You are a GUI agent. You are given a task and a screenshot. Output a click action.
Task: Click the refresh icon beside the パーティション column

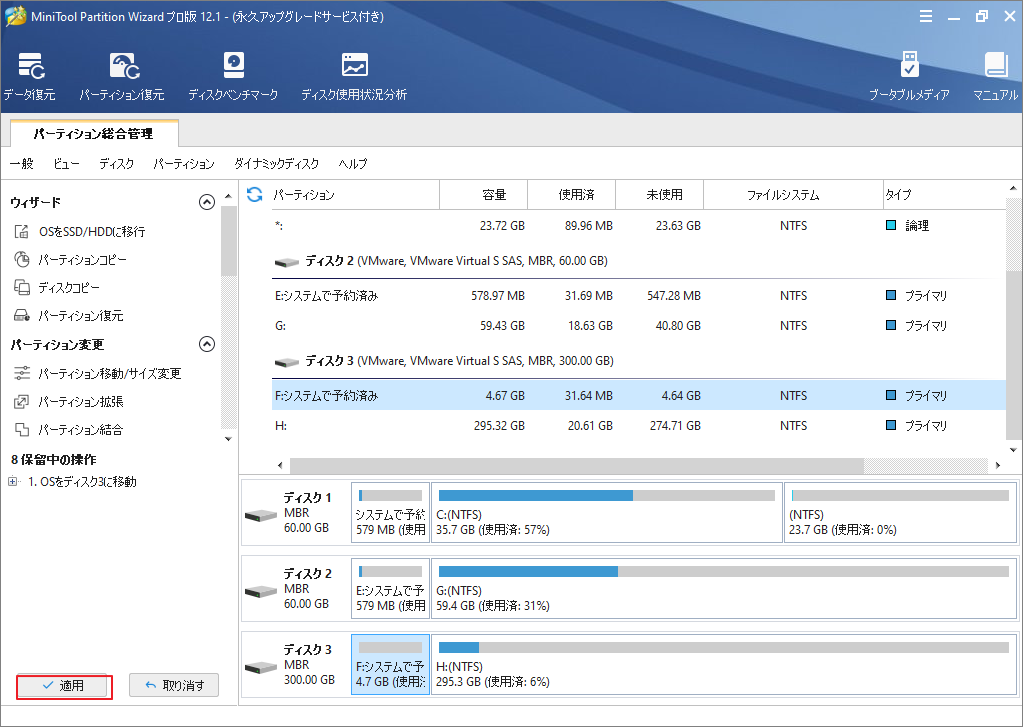(254, 194)
